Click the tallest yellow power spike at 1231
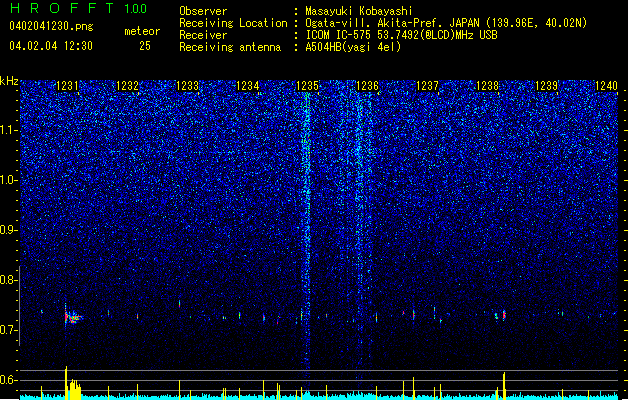 coord(66,382)
